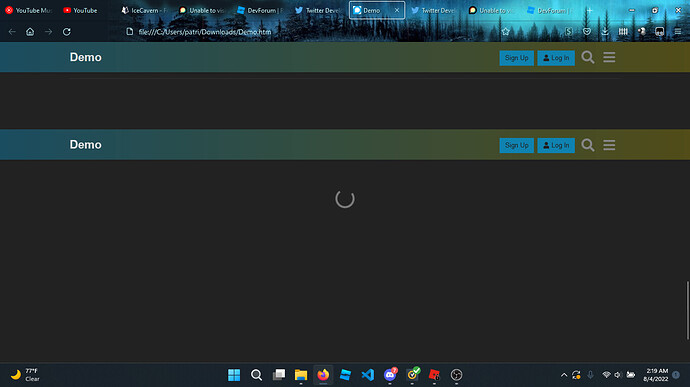Open OBS Studio from the taskbar
The height and width of the screenshot is (387, 690).
click(x=456, y=375)
